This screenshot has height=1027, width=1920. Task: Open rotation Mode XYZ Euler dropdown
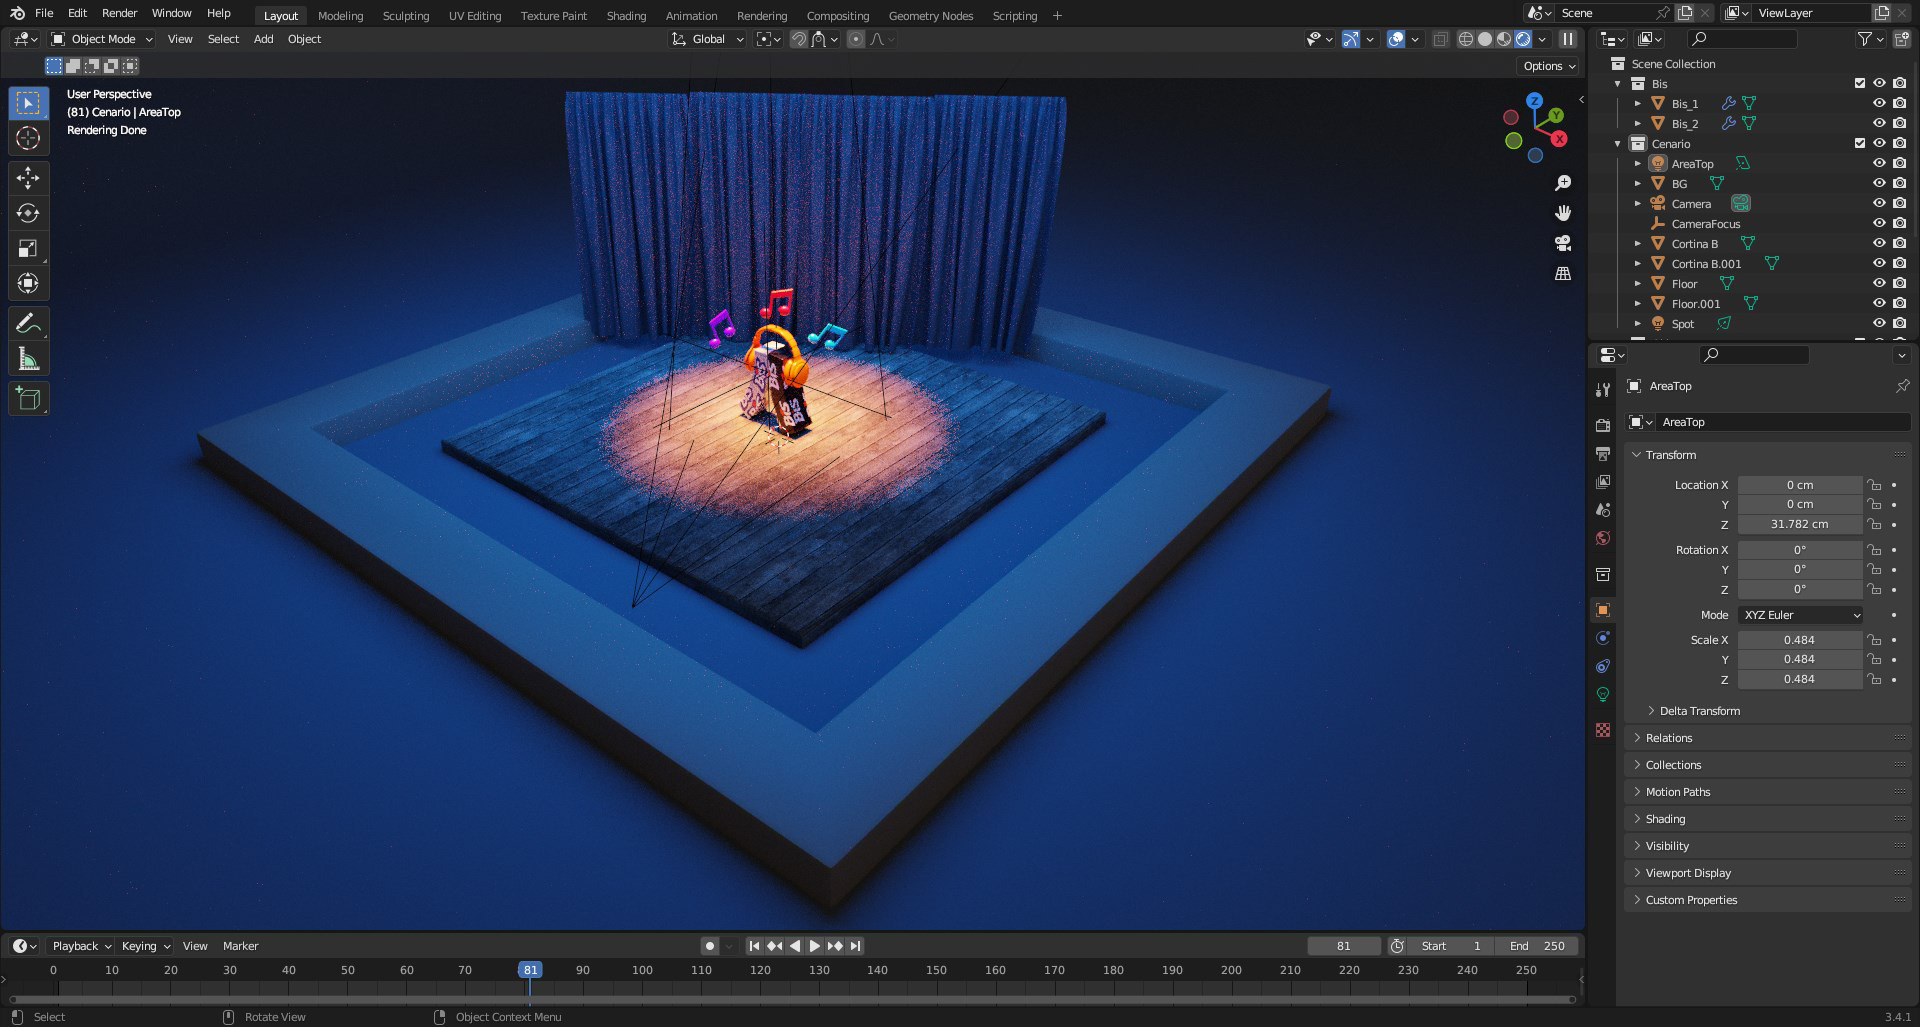[x=1801, y=615]
